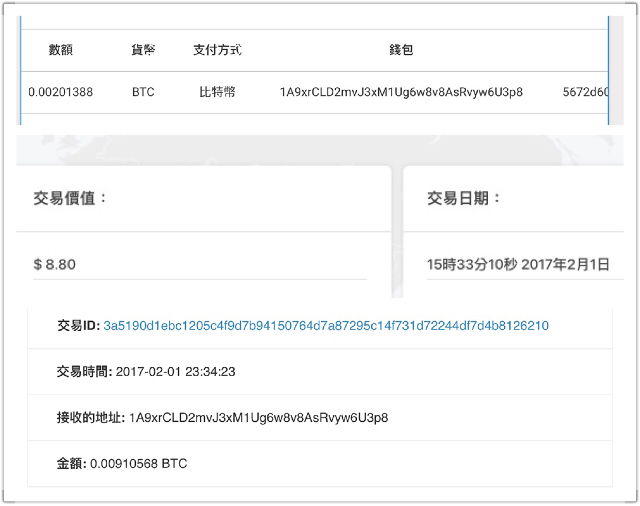Select the BTC currency cell
Image resolution: width=640 pixels, height=506 pixels.
point(143,92)
